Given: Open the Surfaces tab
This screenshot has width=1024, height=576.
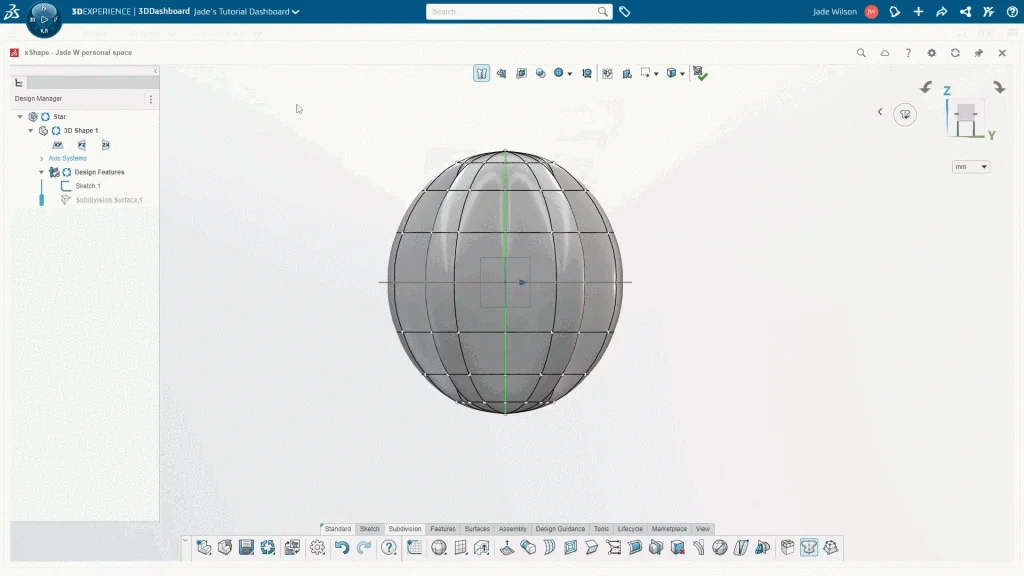Looking at the screenshot, I should point(477,529).
